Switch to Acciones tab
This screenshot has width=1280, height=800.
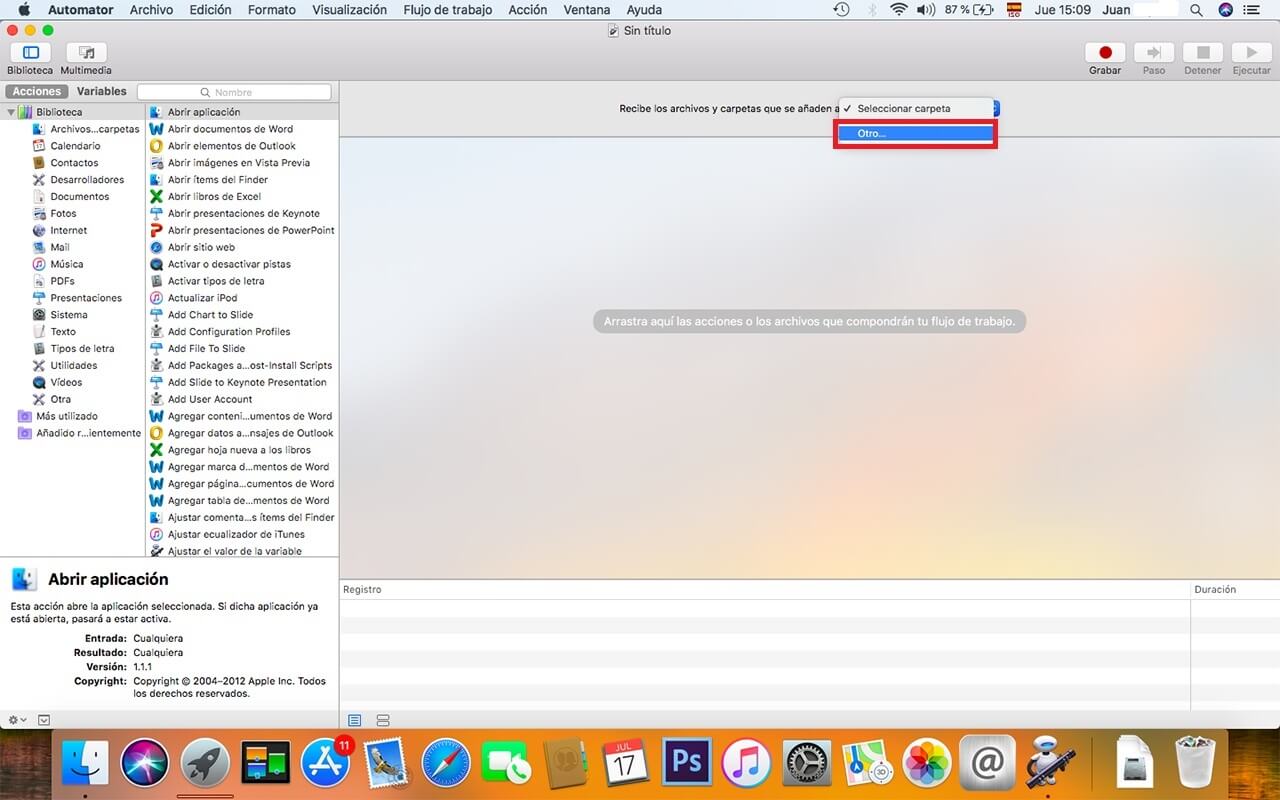click(36, 91)
